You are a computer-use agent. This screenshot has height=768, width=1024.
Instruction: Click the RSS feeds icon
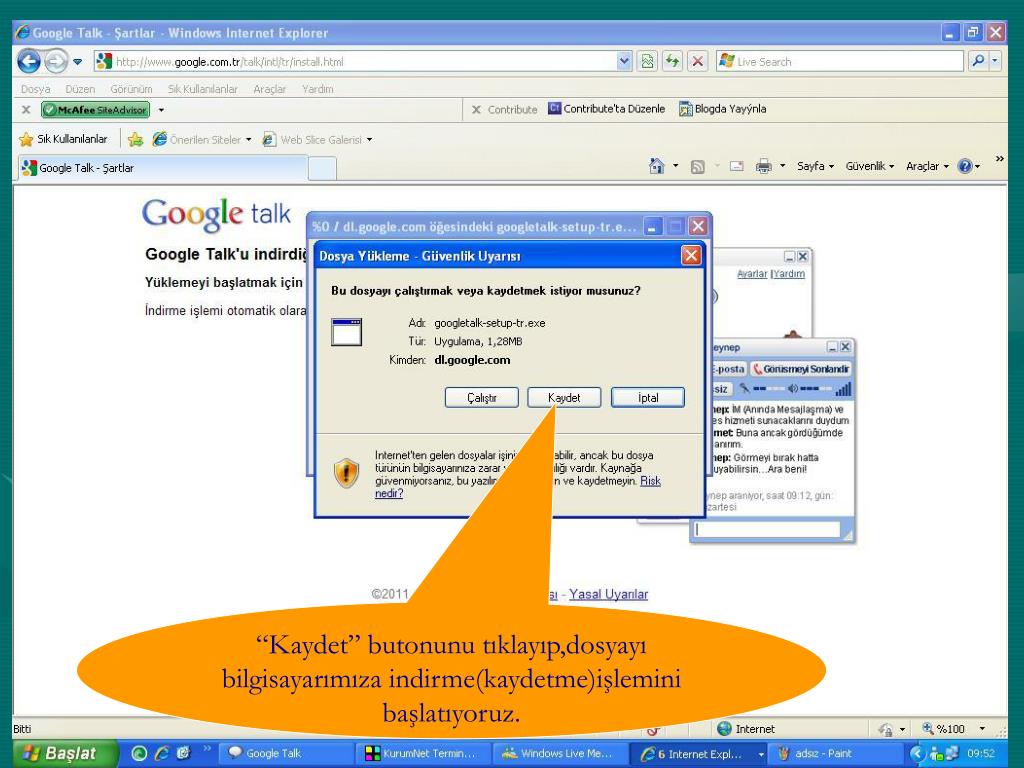click(697, 167)
